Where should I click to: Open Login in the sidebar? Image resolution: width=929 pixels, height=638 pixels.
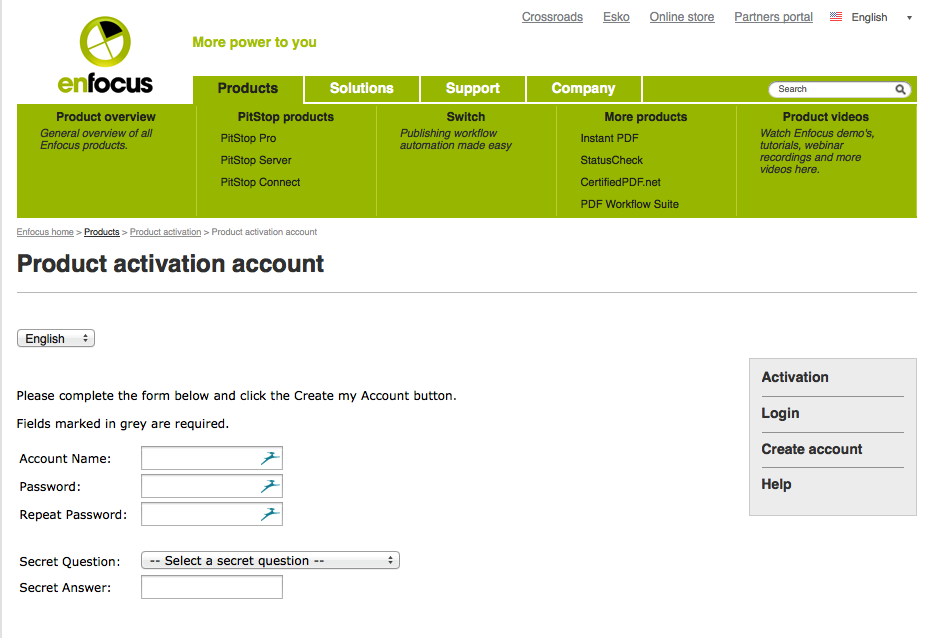780,413
